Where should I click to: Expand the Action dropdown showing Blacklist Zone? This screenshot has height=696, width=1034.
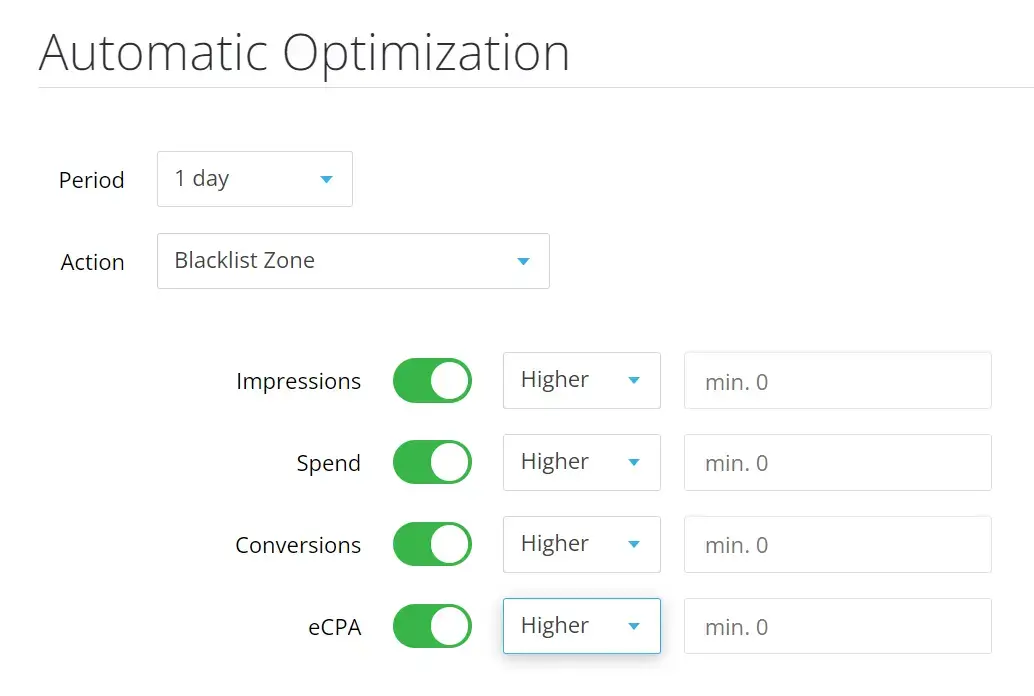coord(352,261)
